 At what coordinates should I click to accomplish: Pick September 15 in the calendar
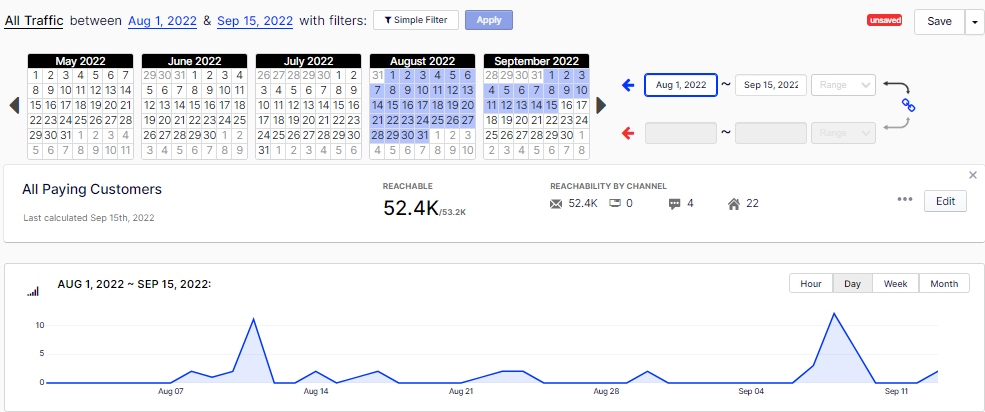click(552, 105)
